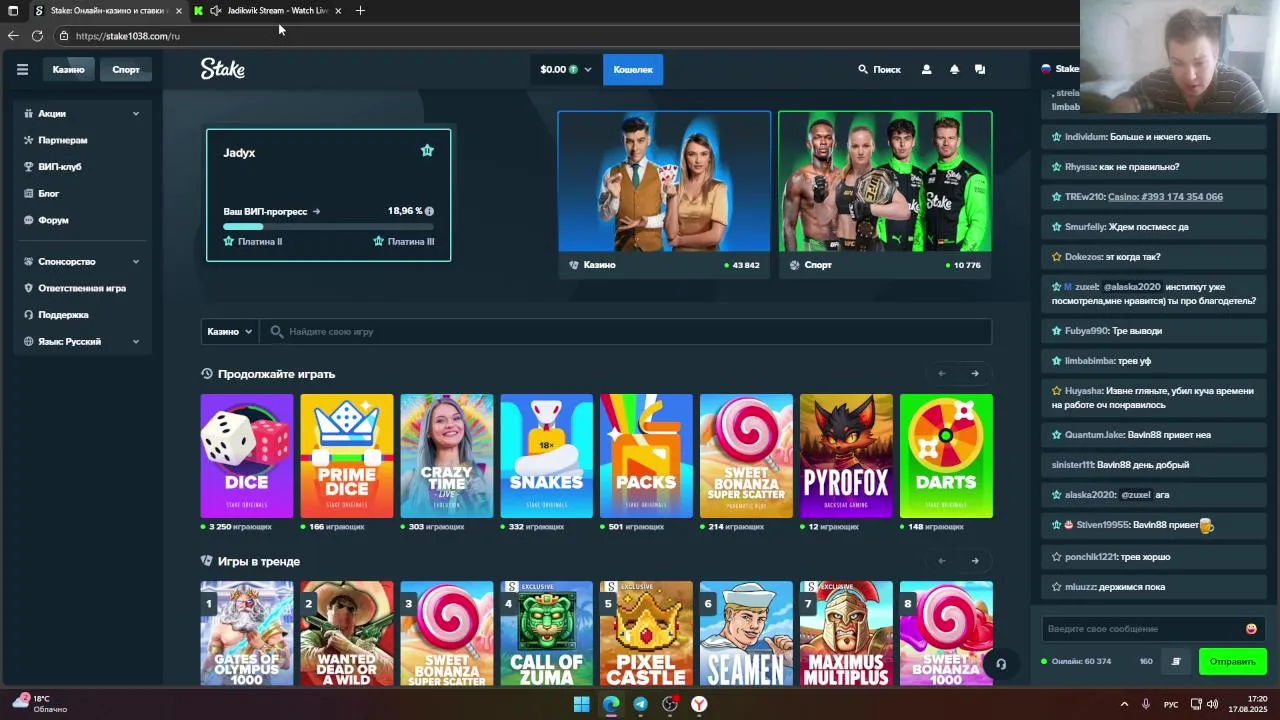Click the Кошелек wallet button

click(x=633, y=69)
